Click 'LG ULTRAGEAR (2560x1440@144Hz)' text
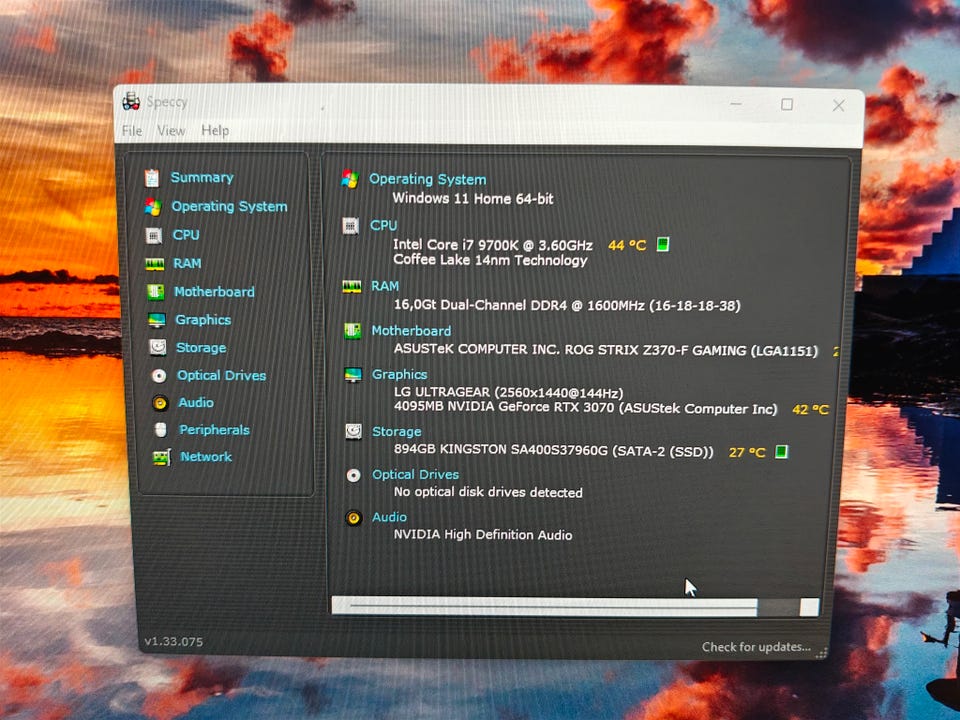 [x=508, y=392]
